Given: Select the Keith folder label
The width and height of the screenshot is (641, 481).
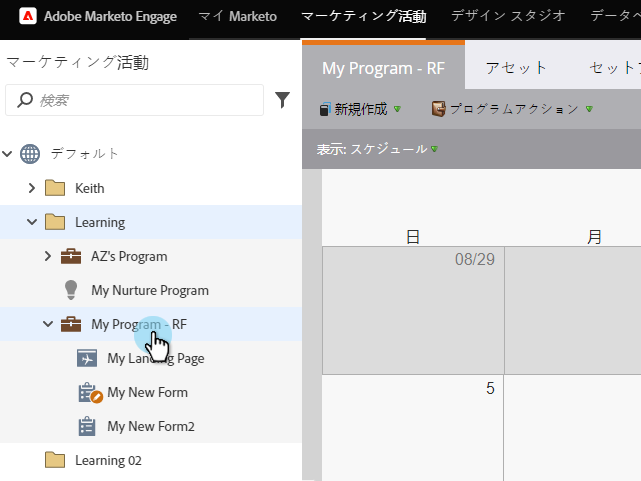Looking at the screenshot, I should pos(90,188).
